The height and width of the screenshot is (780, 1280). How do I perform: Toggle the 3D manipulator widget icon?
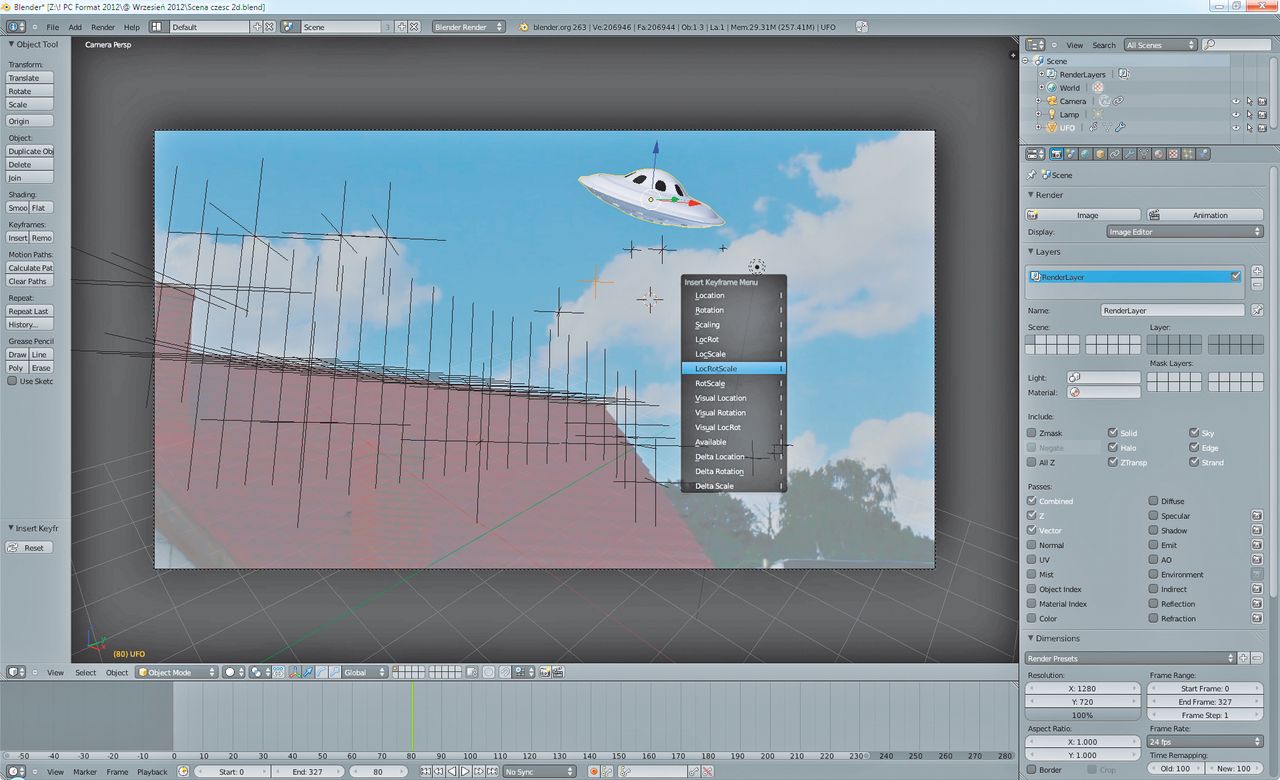click(295, 672)
